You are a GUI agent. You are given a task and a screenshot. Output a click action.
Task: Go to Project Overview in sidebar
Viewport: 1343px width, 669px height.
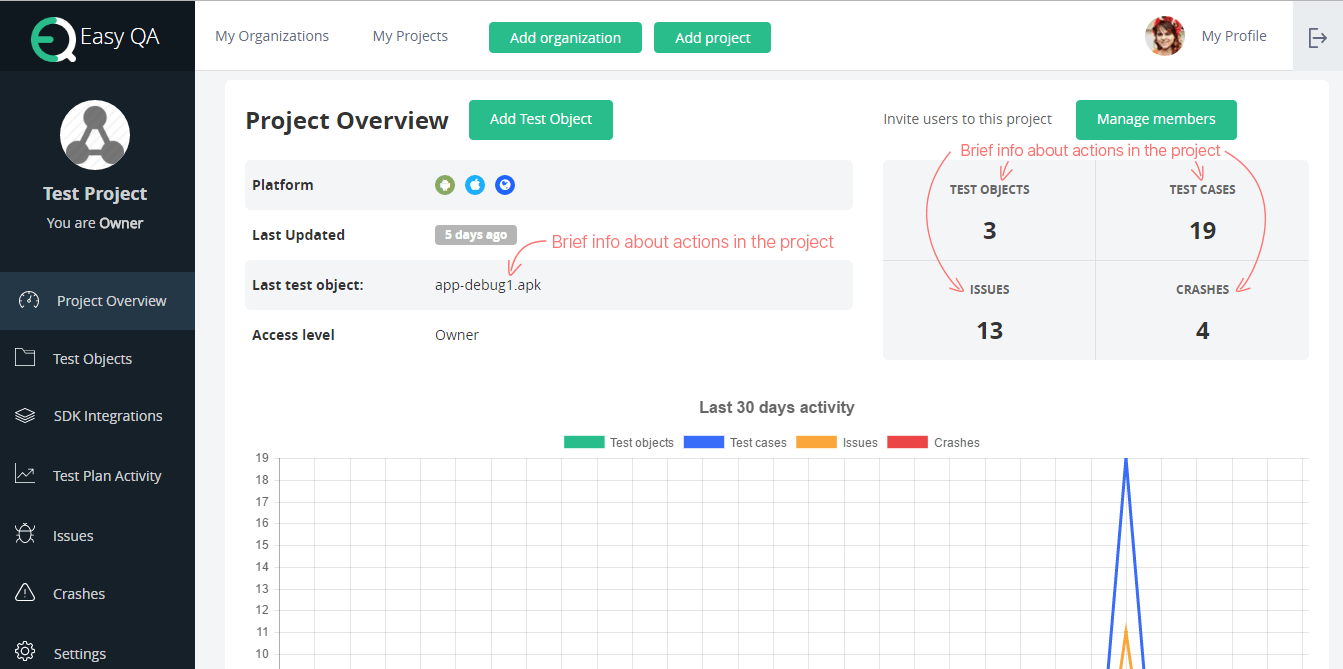(x=97, y=301)
